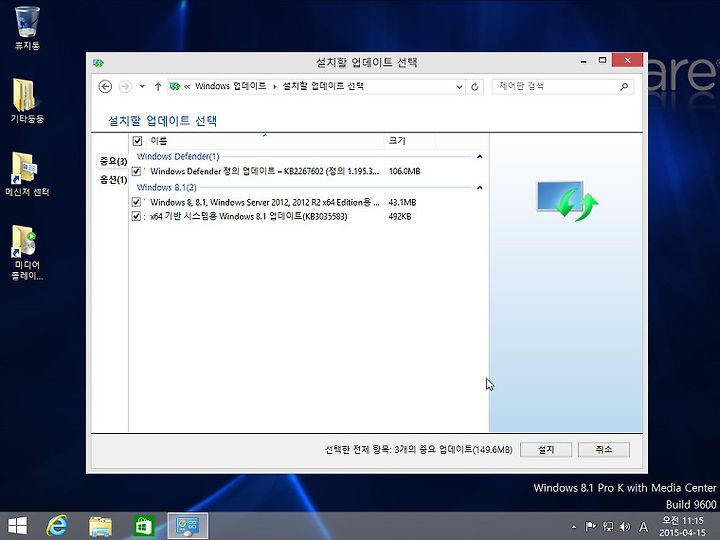Click the 149.6MB selected total summary text
This screenshot has width=720, height=540.
point(418,450)
